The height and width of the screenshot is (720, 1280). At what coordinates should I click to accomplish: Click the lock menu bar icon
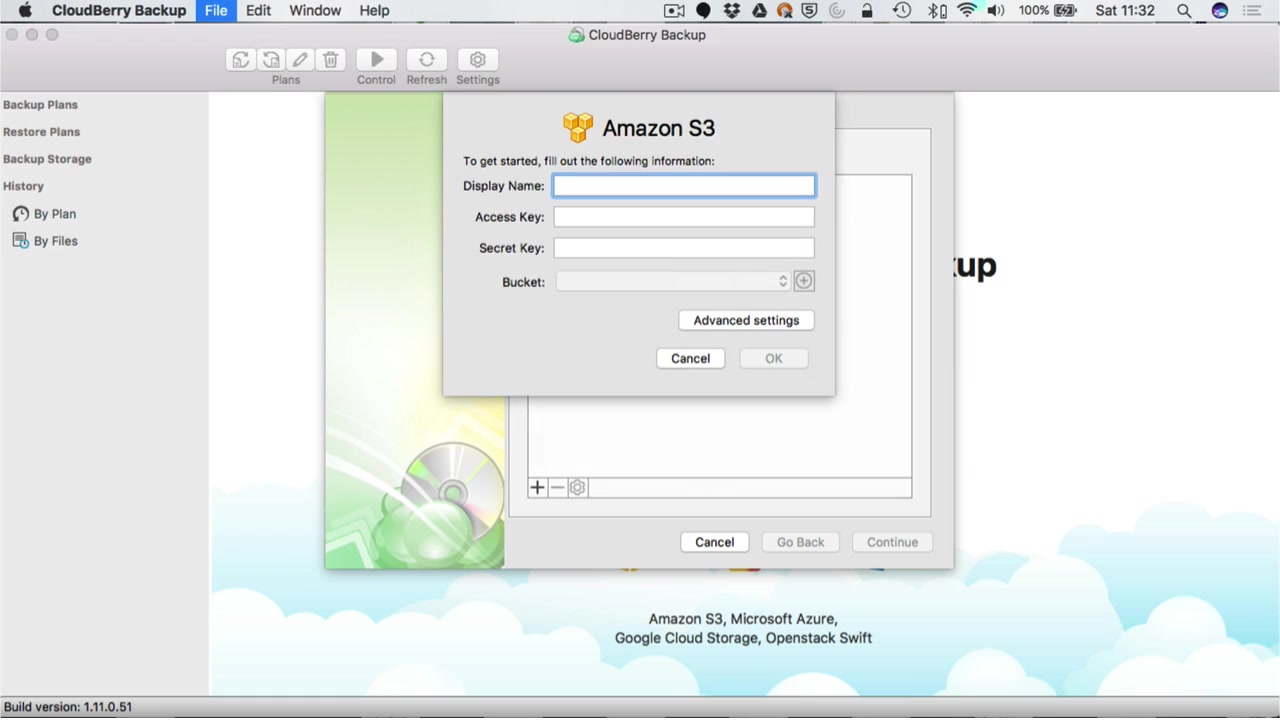(867, 11)
